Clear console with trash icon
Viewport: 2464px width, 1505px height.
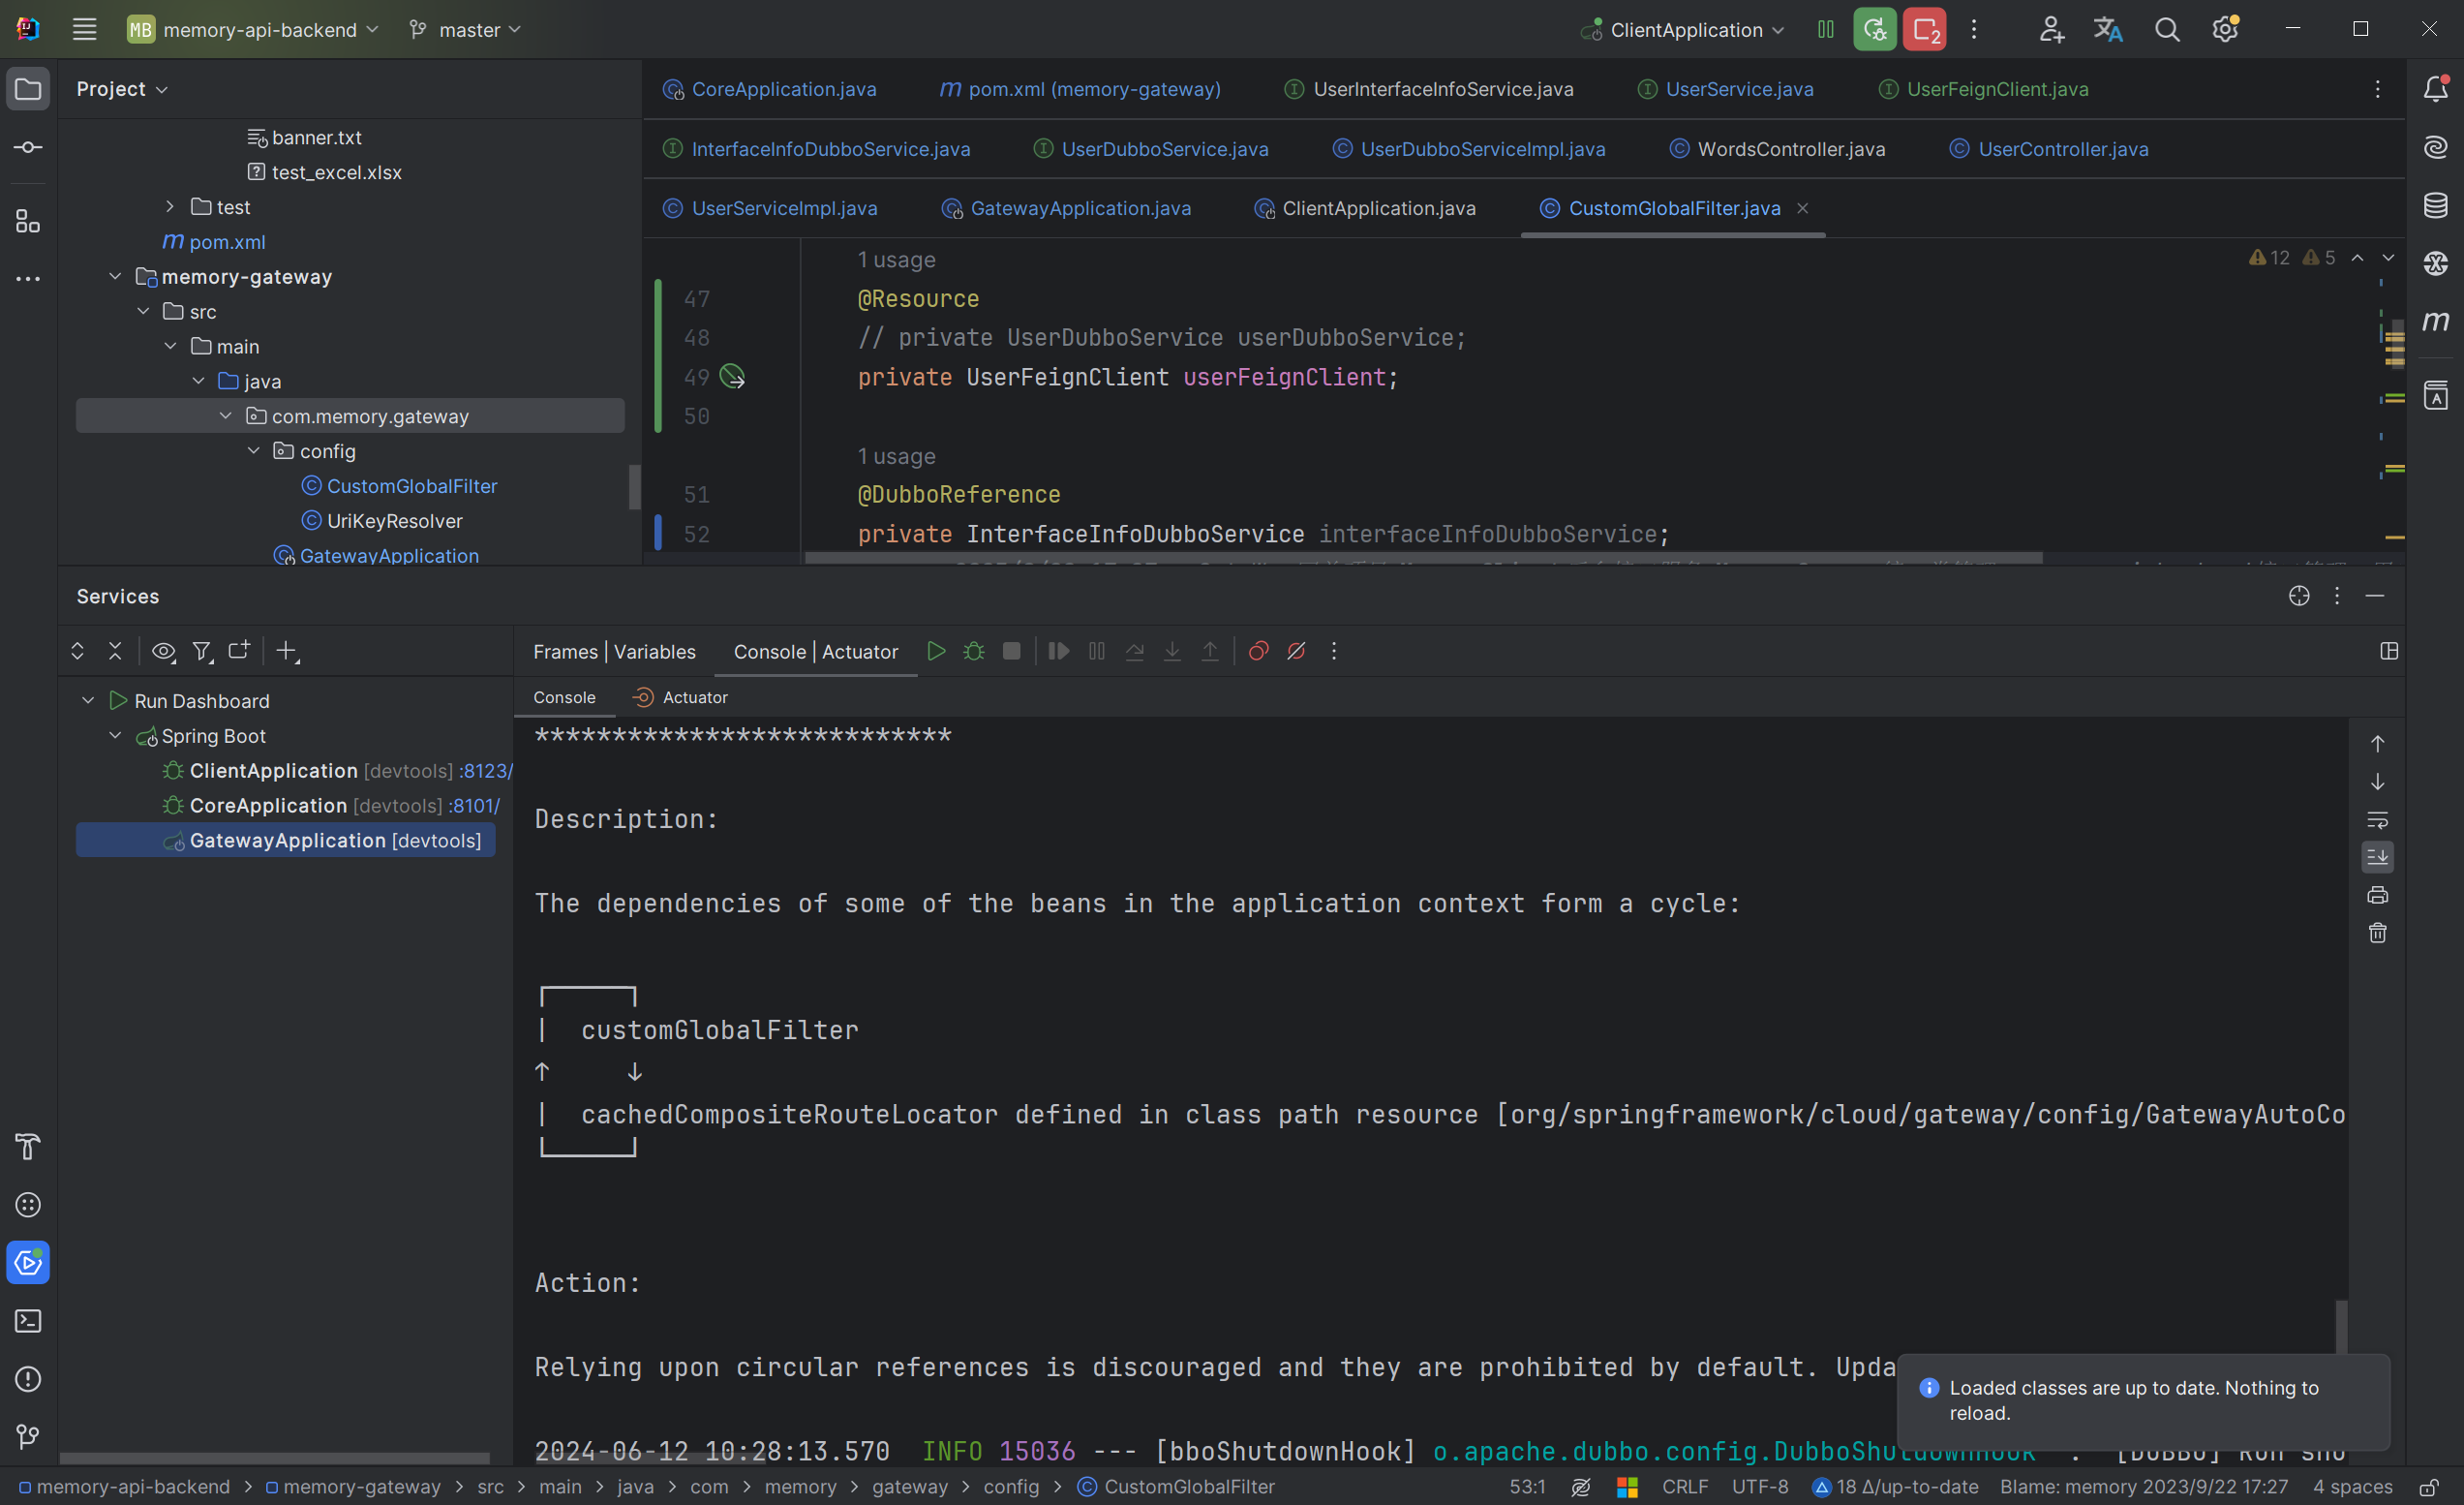point(2377,933)
